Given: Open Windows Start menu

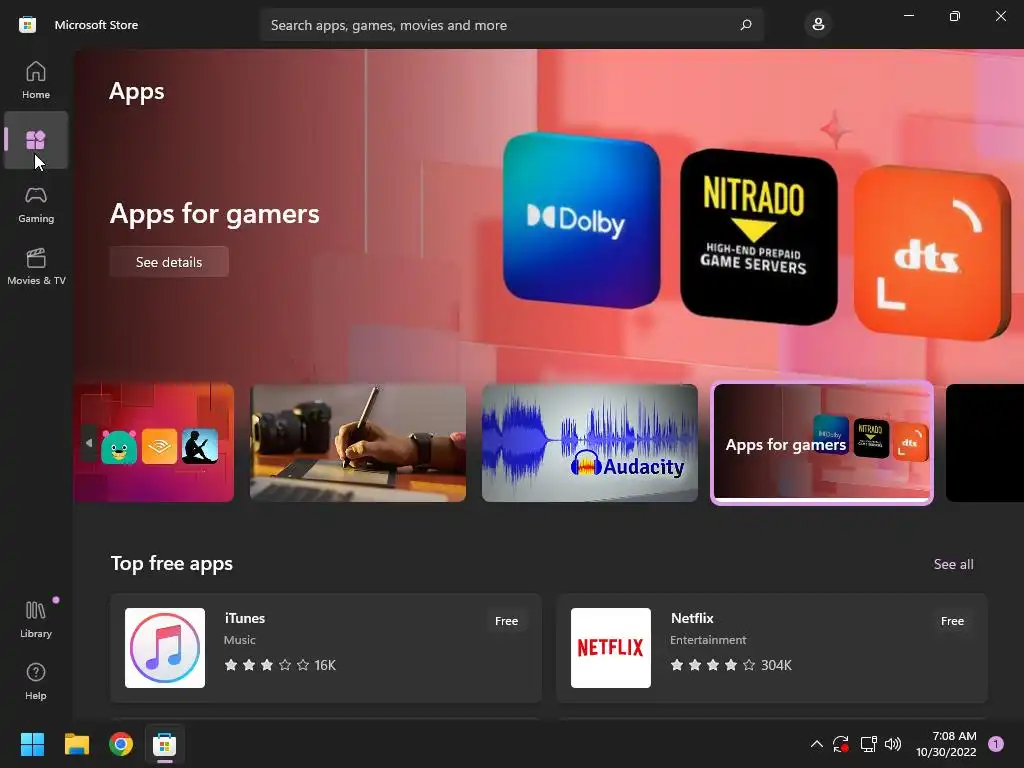Looking at the screenshot, I should (32, 744).
